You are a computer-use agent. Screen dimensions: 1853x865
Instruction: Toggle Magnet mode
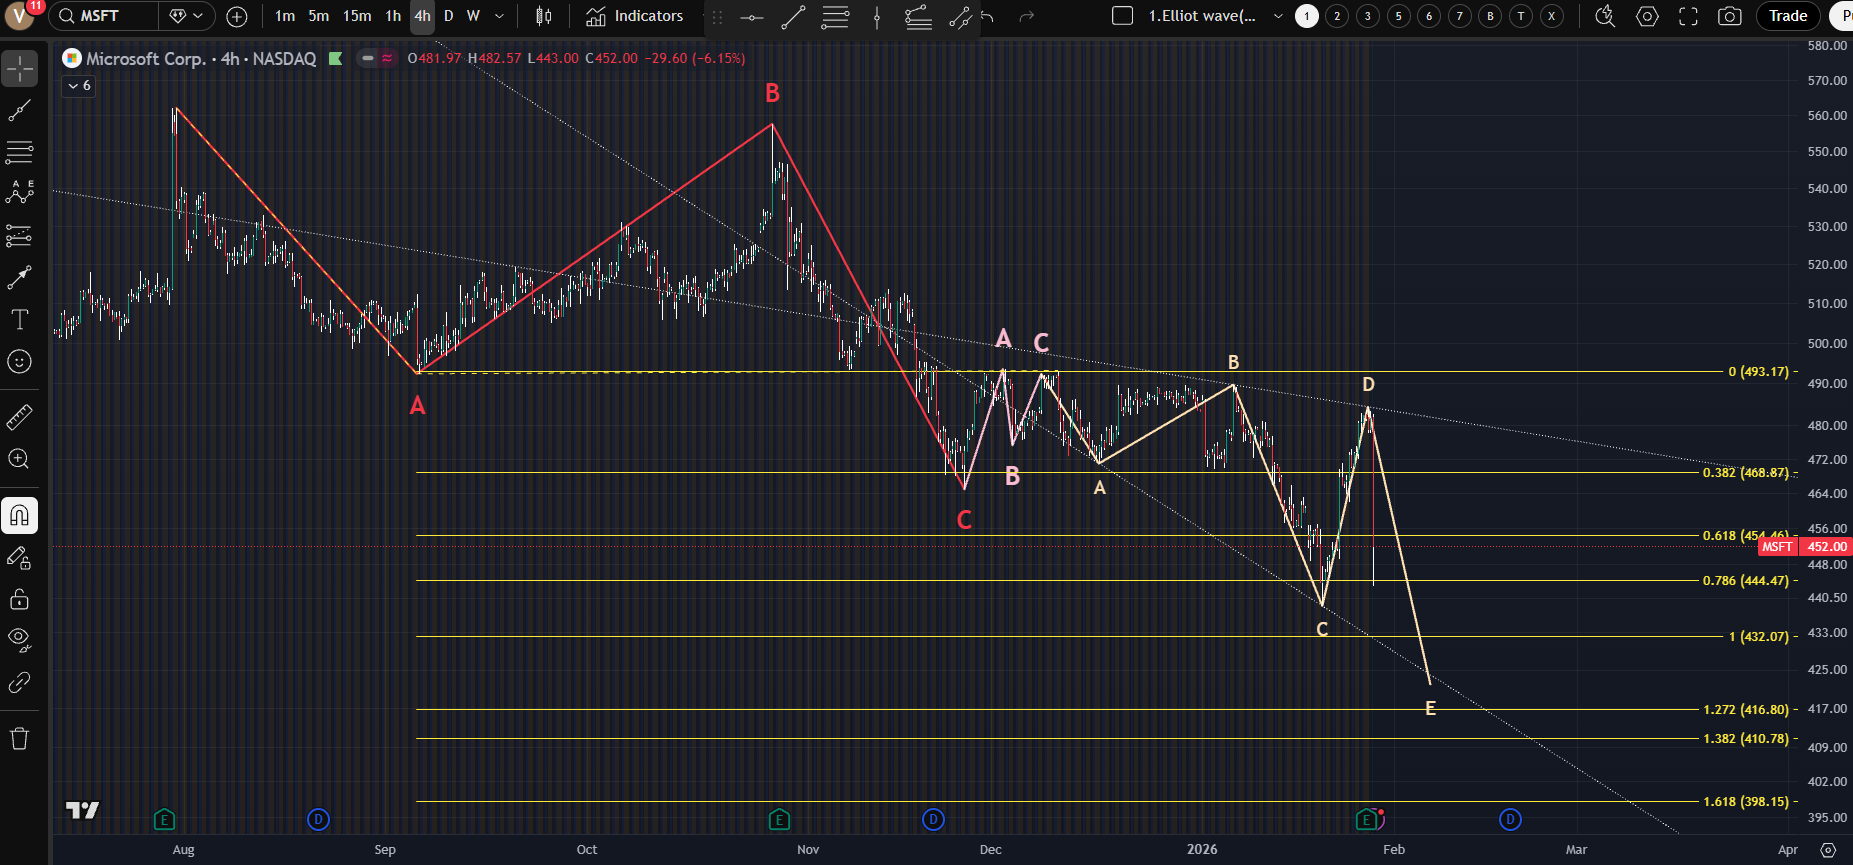(x=19, y=516)
